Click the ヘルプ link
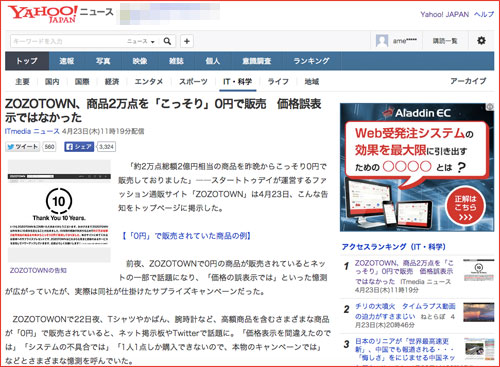This screenshot has width=500, height=367. click(x=484, y=14)
